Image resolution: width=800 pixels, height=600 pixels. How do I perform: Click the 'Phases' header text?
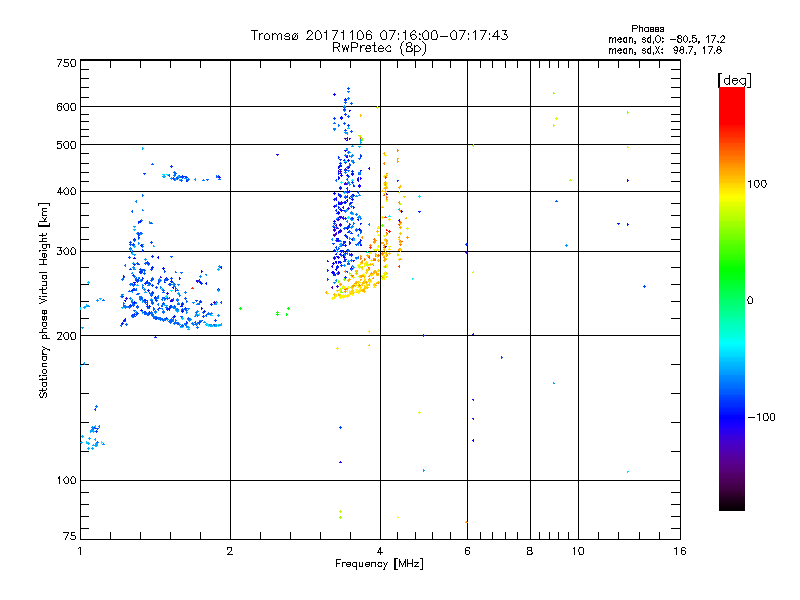click(647, 29)
